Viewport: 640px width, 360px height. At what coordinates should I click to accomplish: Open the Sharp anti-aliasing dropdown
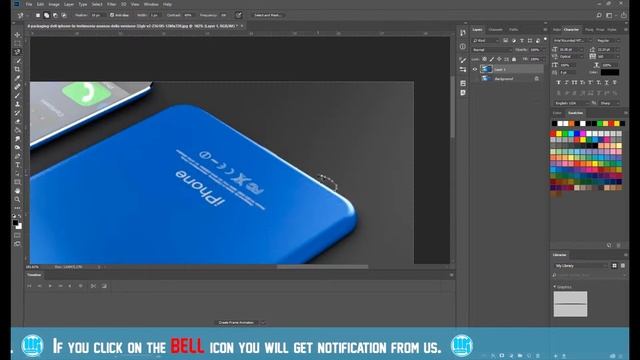point(609,103)
